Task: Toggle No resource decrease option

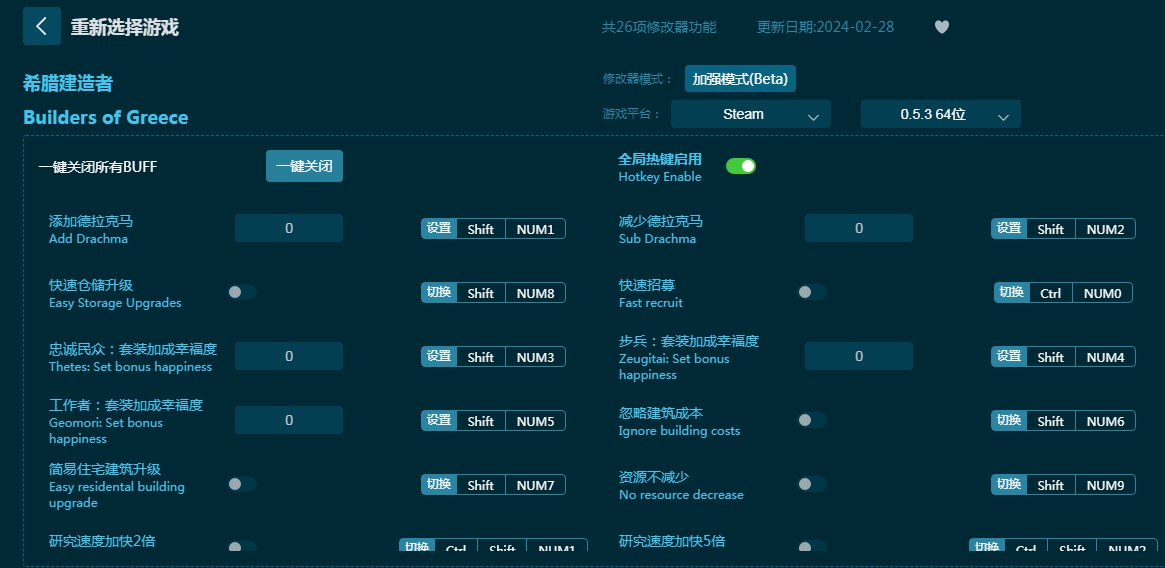Action: pos(812,484)
